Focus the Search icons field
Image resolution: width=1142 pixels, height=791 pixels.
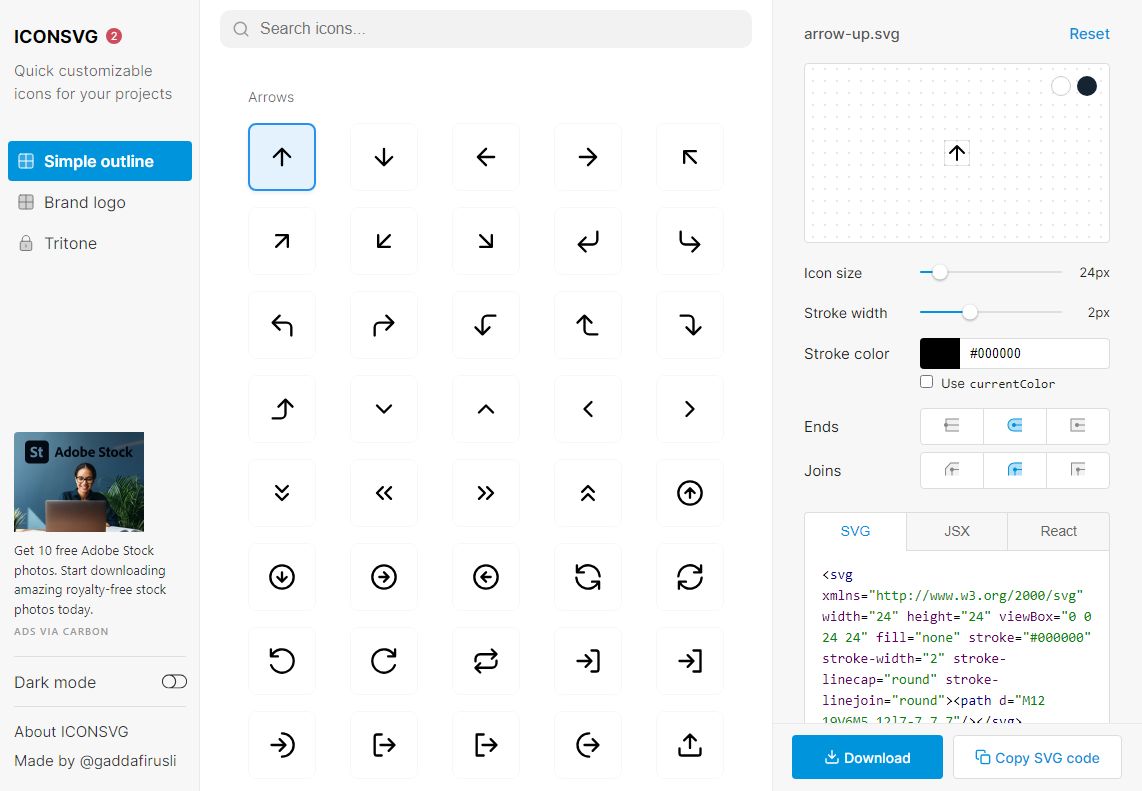point(486,28)
